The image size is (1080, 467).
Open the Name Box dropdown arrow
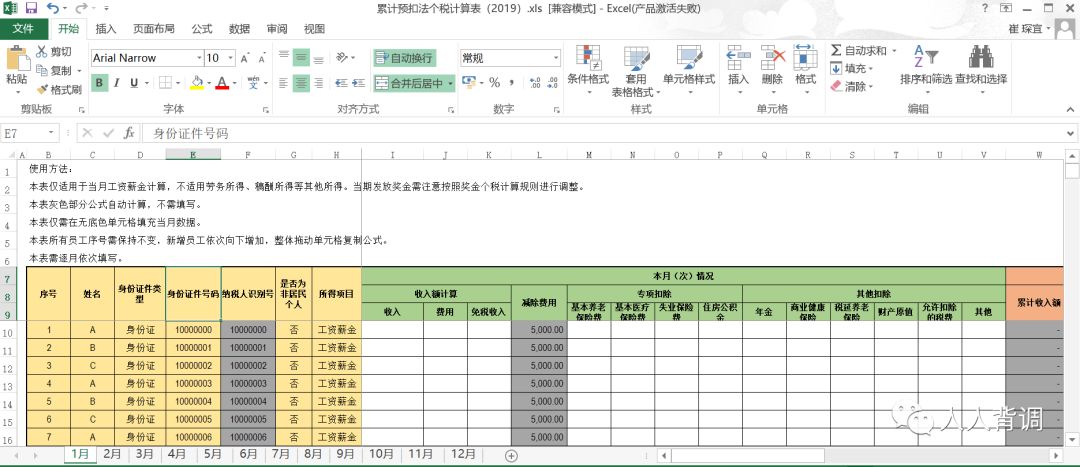click(x=51, y=133)
